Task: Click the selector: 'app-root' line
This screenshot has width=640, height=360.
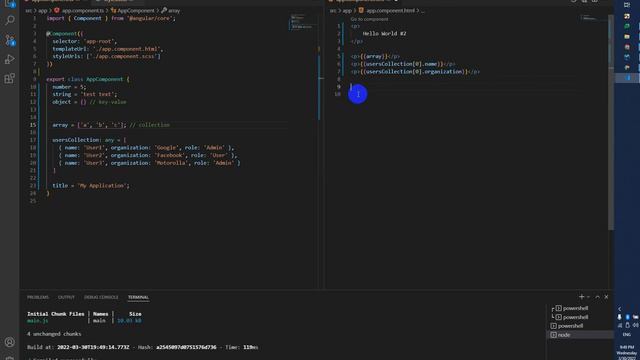Action: coord(84,41)
